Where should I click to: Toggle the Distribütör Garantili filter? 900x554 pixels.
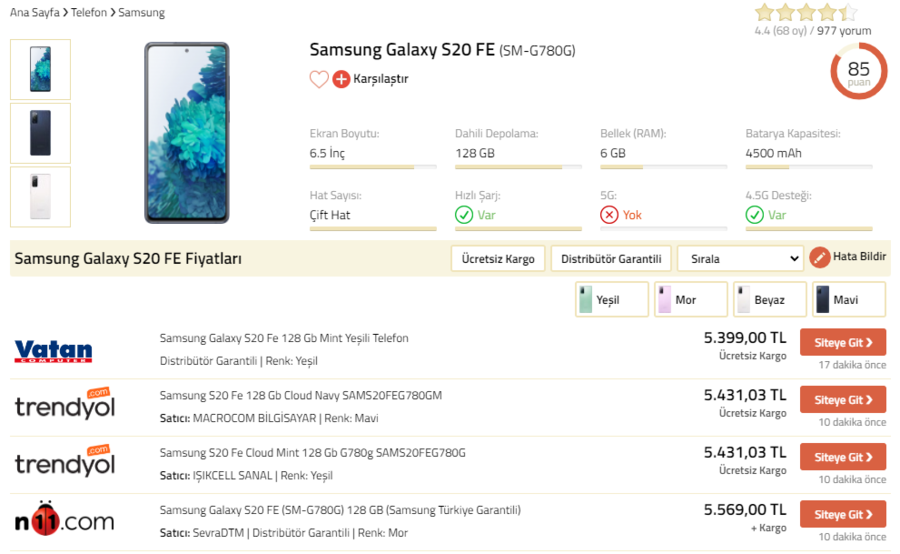[x=611, y=259]
